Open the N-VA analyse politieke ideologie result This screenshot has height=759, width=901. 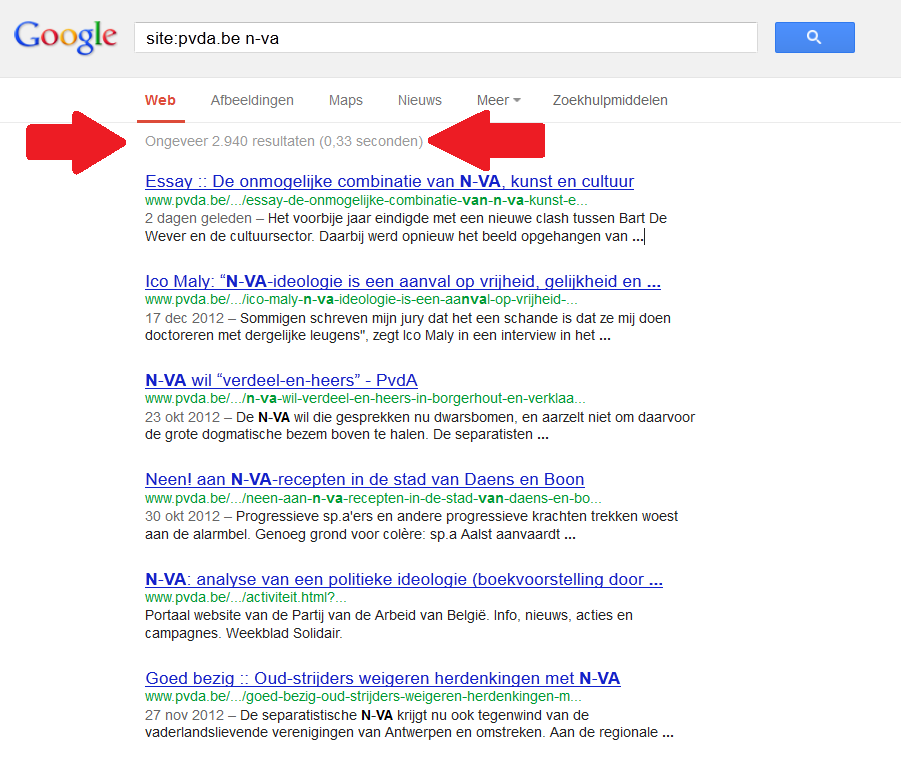(x=403, y=579)
